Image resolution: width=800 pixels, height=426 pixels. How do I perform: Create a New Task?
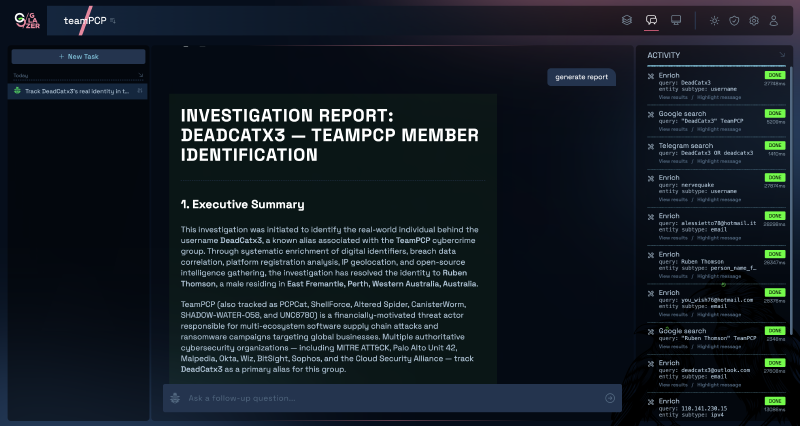79,57
